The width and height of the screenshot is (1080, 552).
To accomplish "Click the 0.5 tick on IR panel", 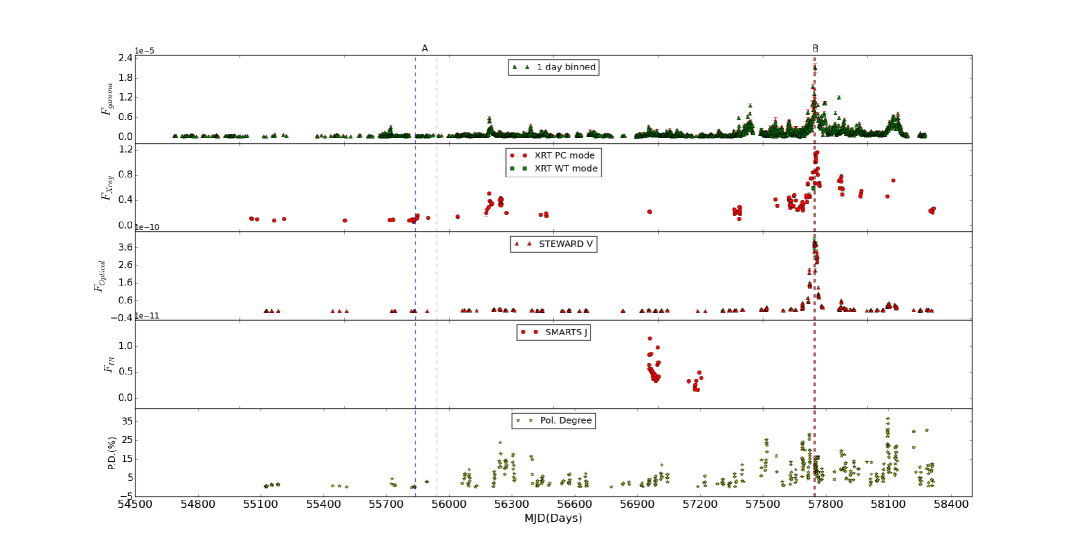I will point(125,372).
